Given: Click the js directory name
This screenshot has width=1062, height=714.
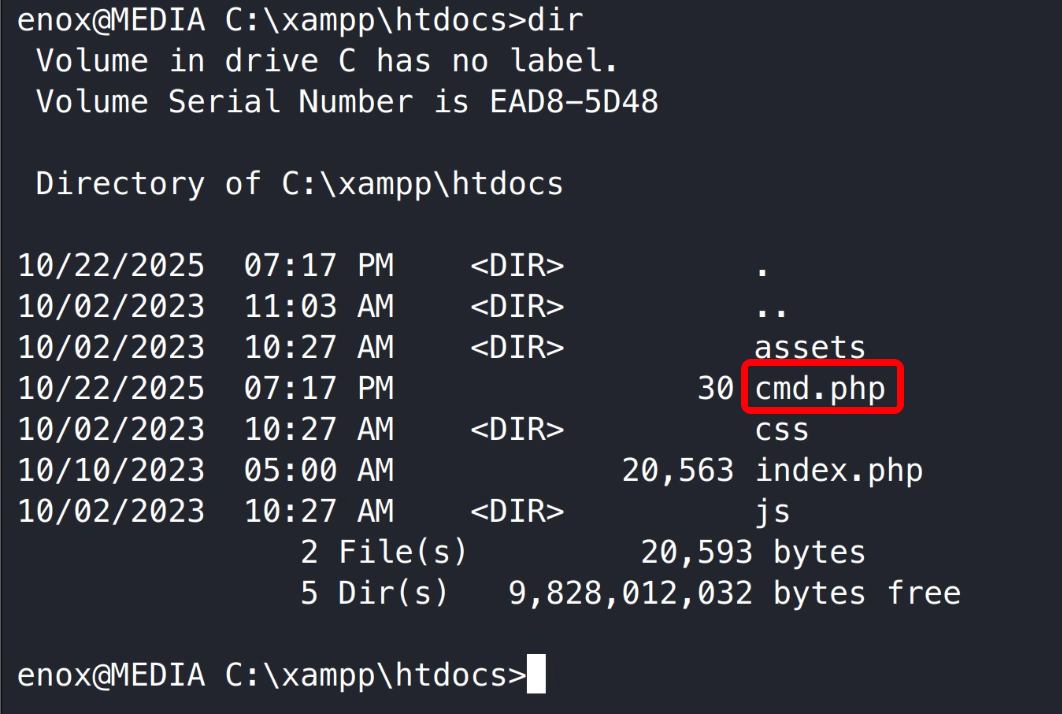Looking at the screenshot, I should (772, 511).
